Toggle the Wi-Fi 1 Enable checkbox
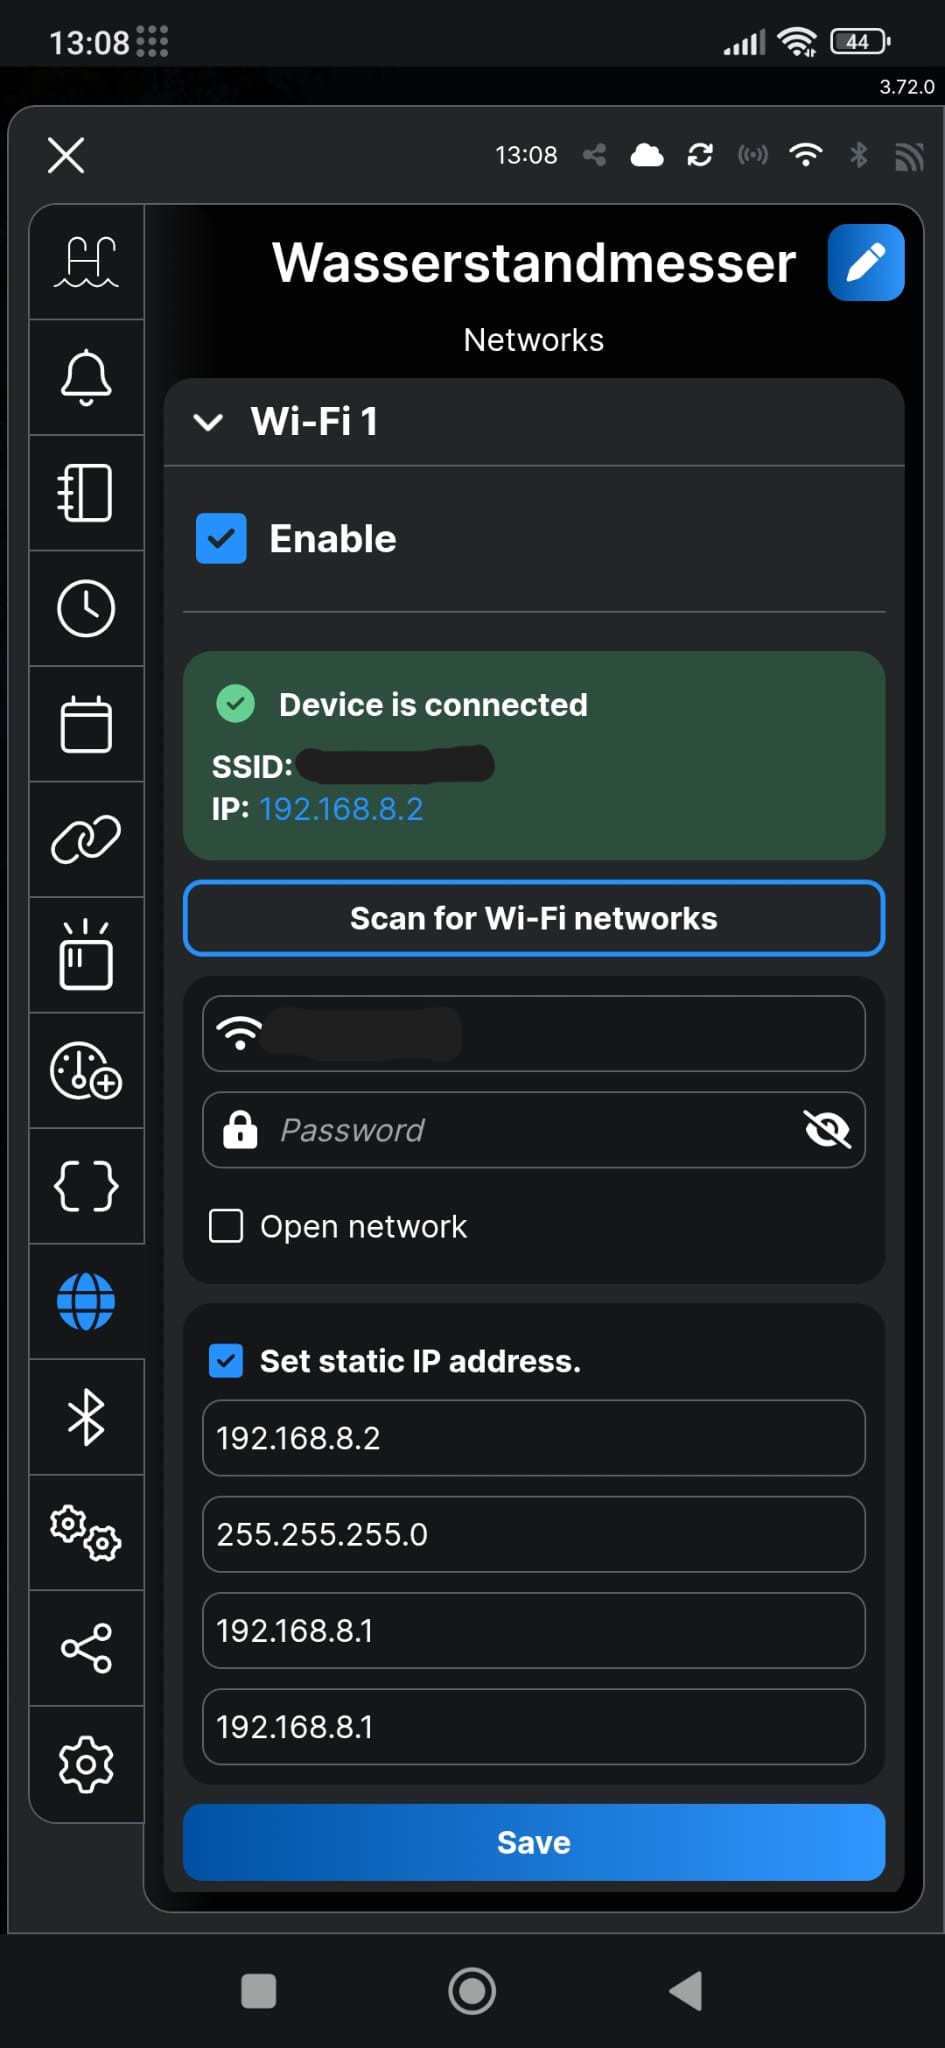 point(221,539)
